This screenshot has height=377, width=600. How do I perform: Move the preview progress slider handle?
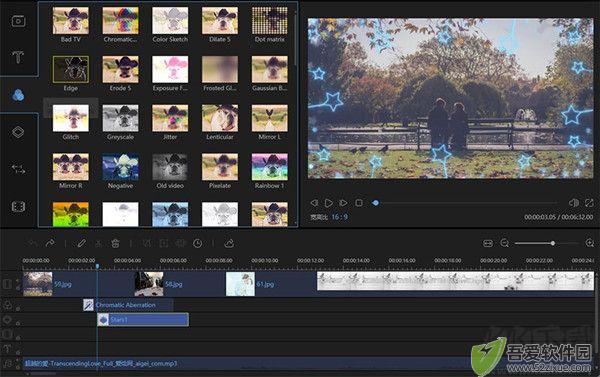375,203
